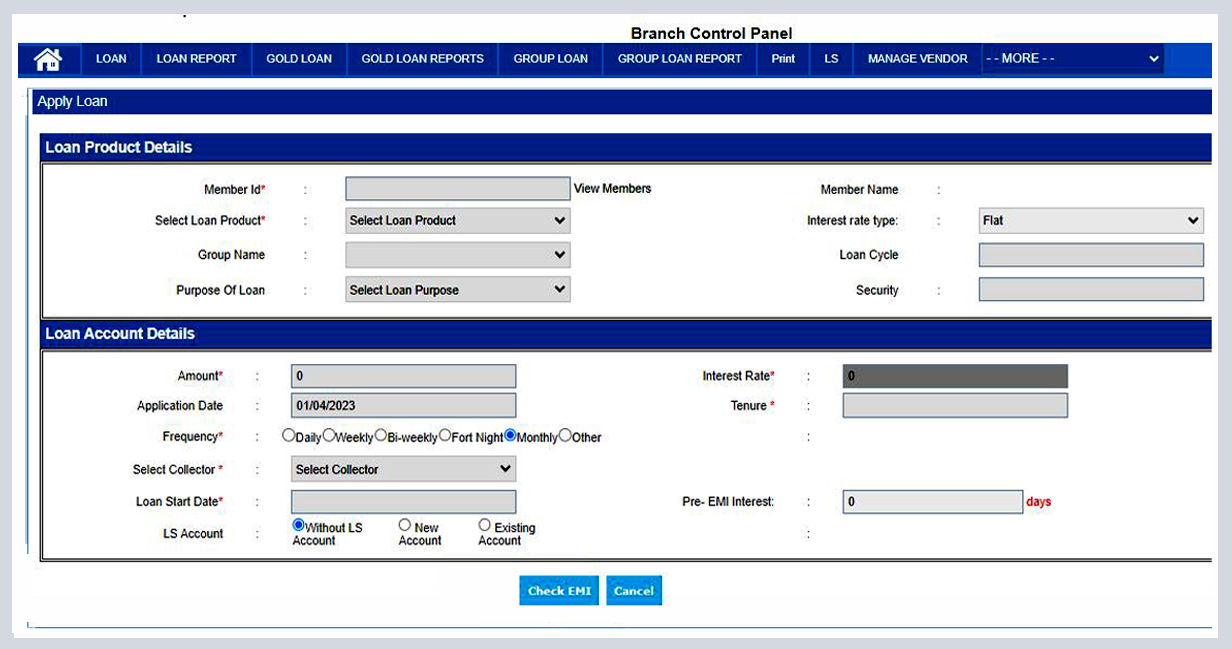The width and height of the screenshot is (1232, 649).
Task: Go to GOLD LOAN section
Action: tap(298, 59)
